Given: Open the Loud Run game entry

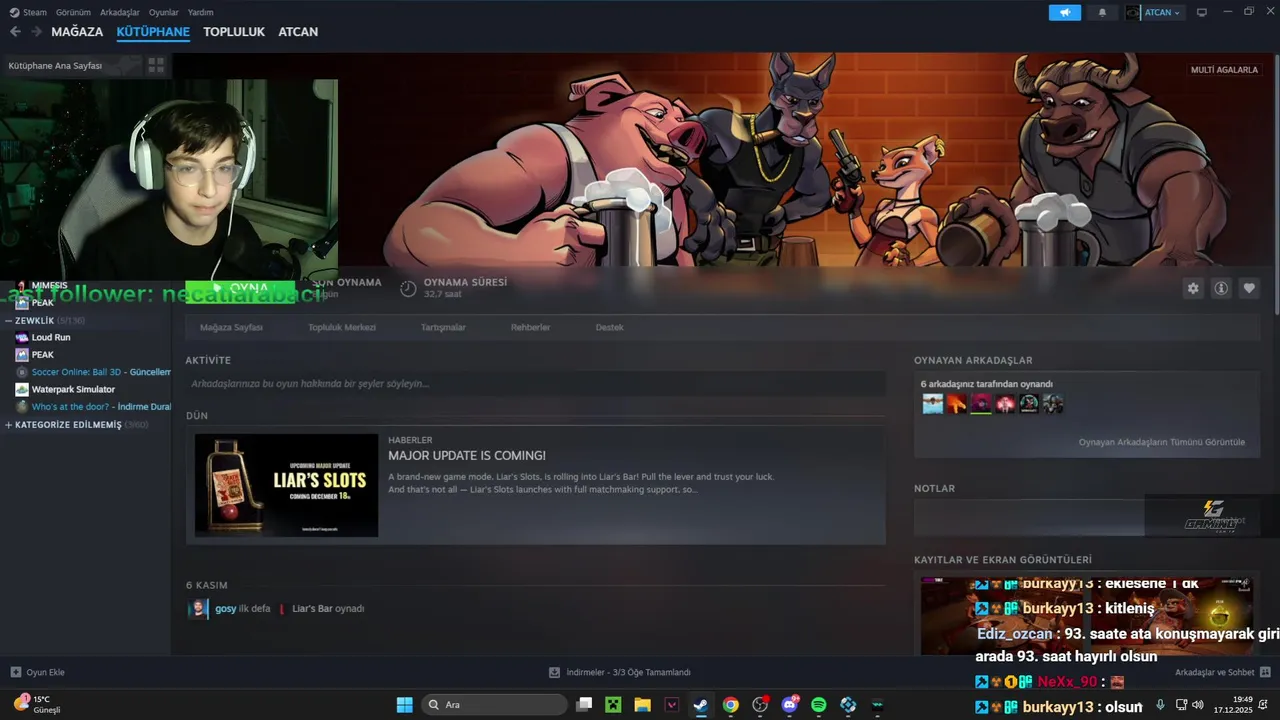Looking at the screenshot, I should coord(51,337).
